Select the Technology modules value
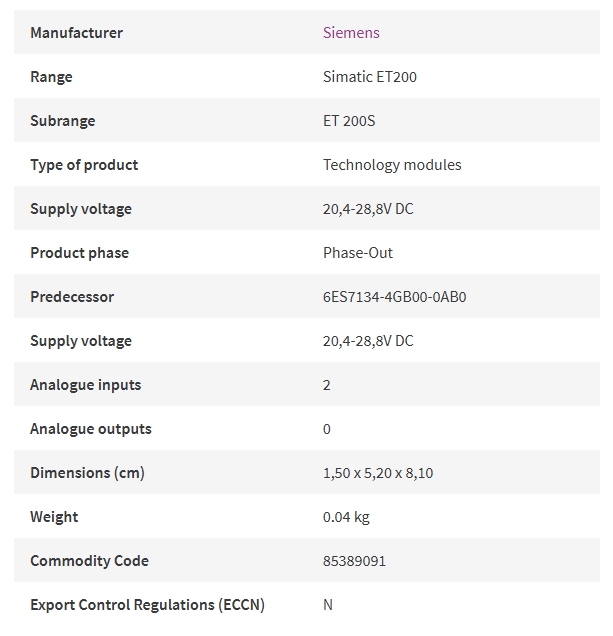Screen dimensions: 613x636 [x=392, y=165]
